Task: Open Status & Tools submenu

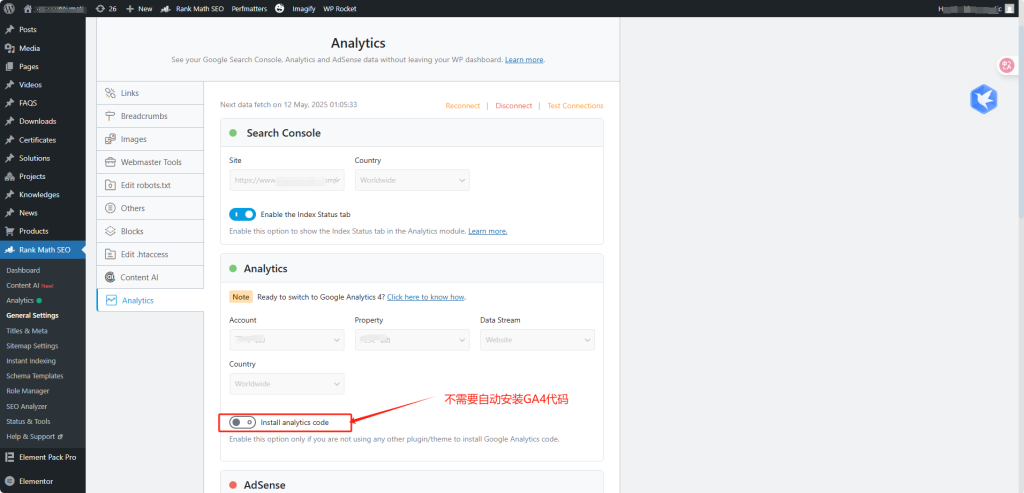Action: pyautogui.click(x=28, y=421)
